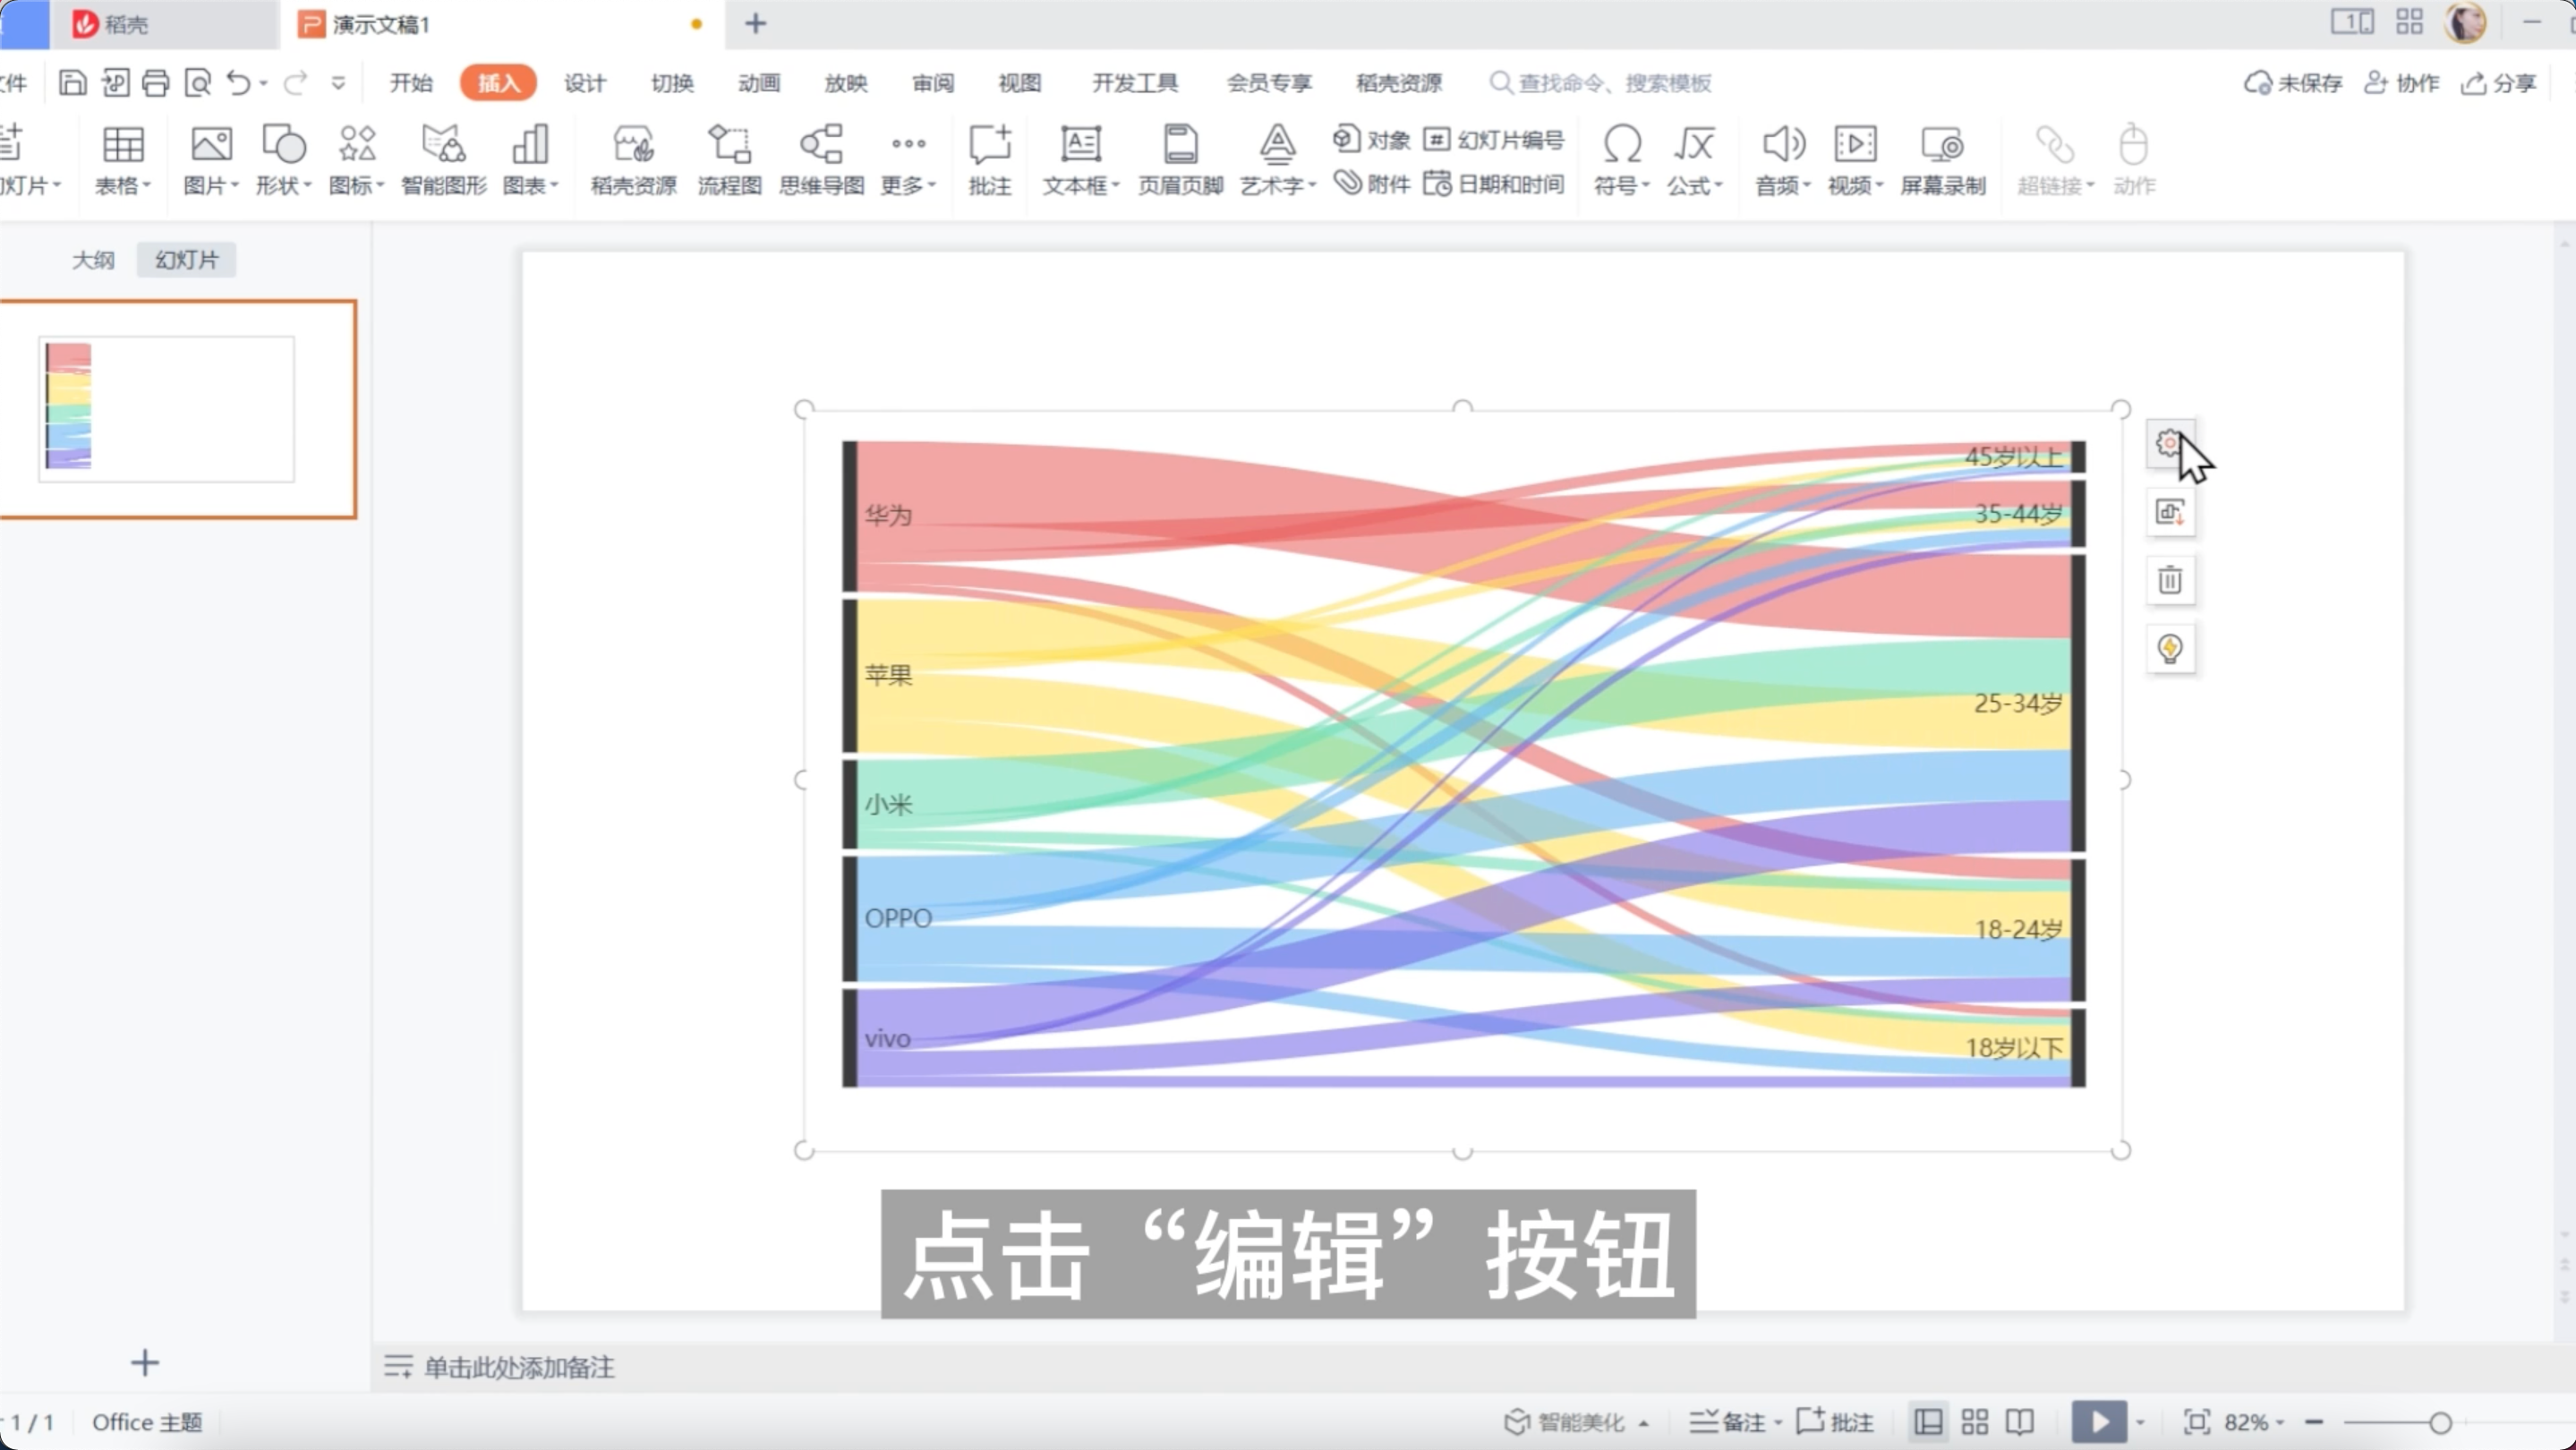Screen dimensions: 2576x1450
Task: Start slideshow with play button
Action: [2099, 1421]
